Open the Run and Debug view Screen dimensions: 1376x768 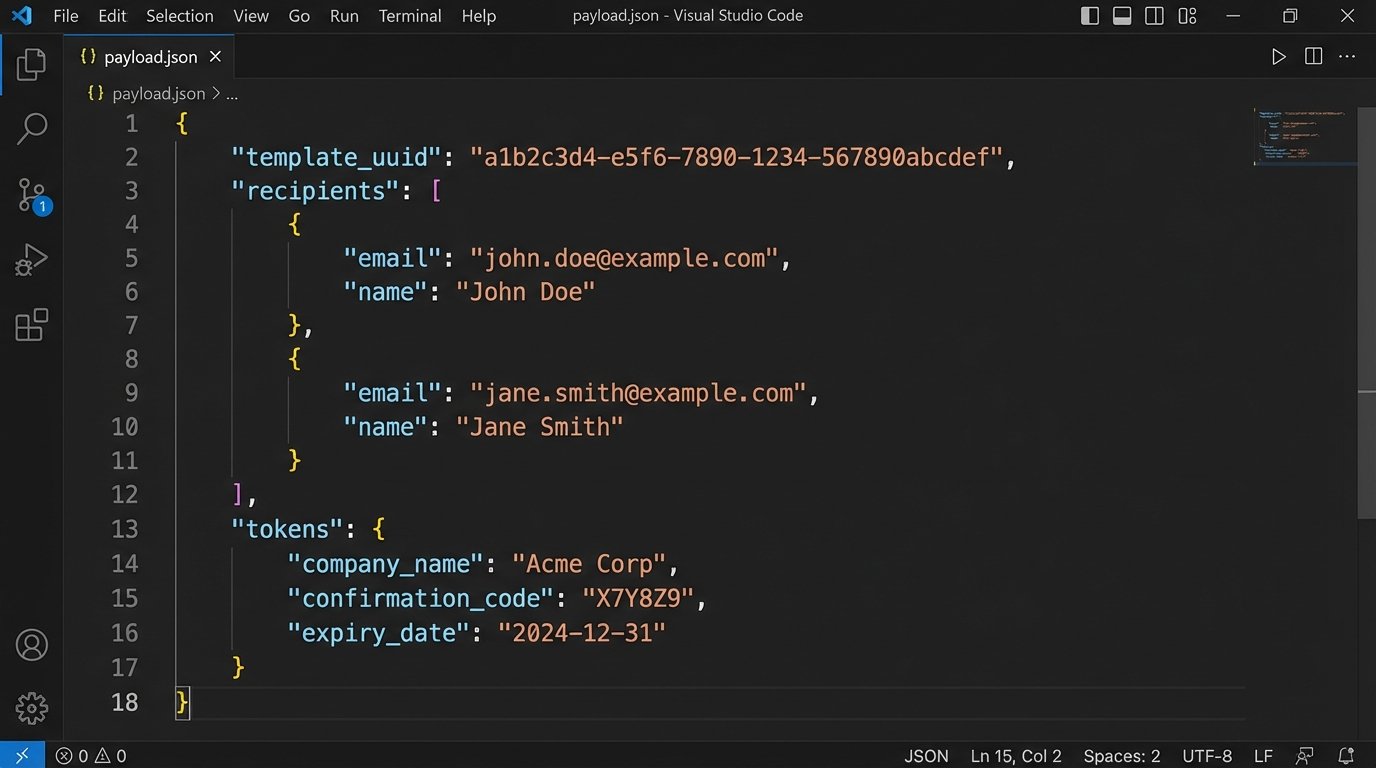click(31, 260)
